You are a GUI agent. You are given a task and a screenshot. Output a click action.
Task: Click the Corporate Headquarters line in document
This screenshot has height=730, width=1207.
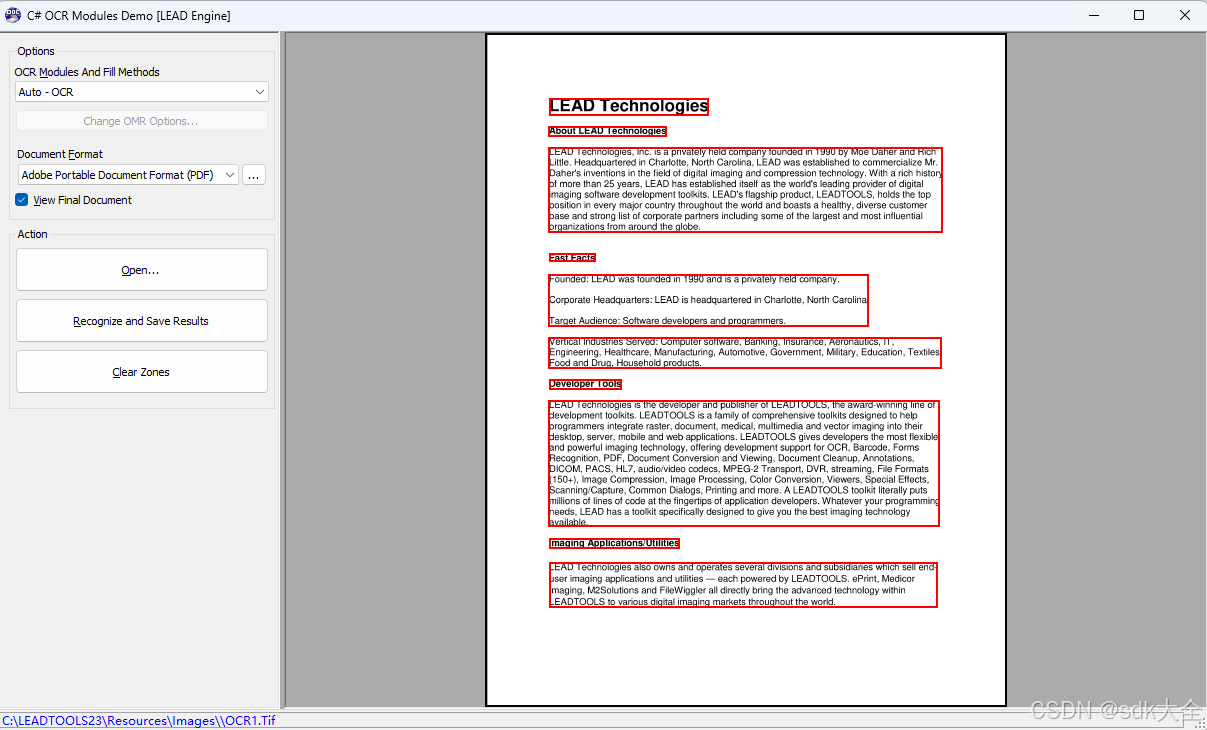coord(708,300)
